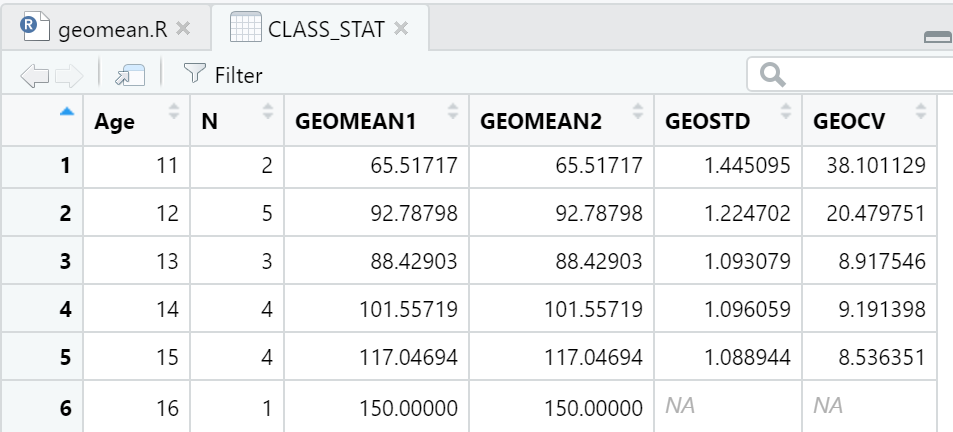Select row number 4
953x432 pixels.
coord(42,310)
